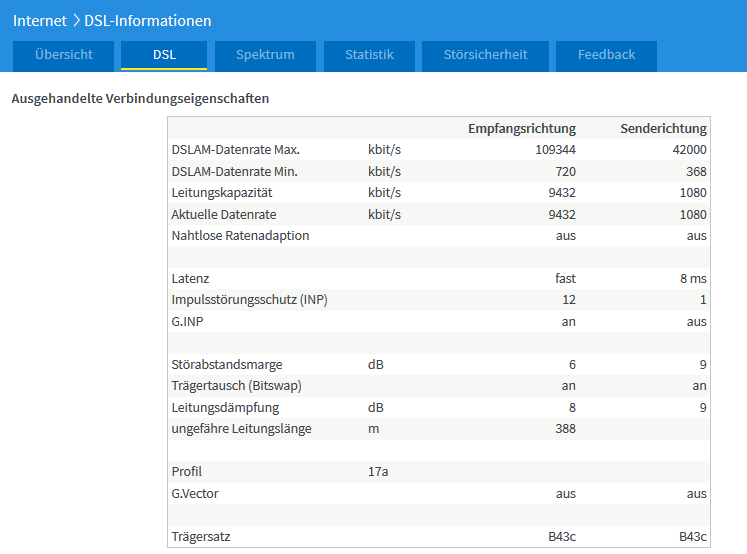Image resolution: width=747 pixels, height=554 pixels.
Task: Select the DSLAM-Datenrate Max. row label
Action: pyautogui.click(x=235, y=150)
